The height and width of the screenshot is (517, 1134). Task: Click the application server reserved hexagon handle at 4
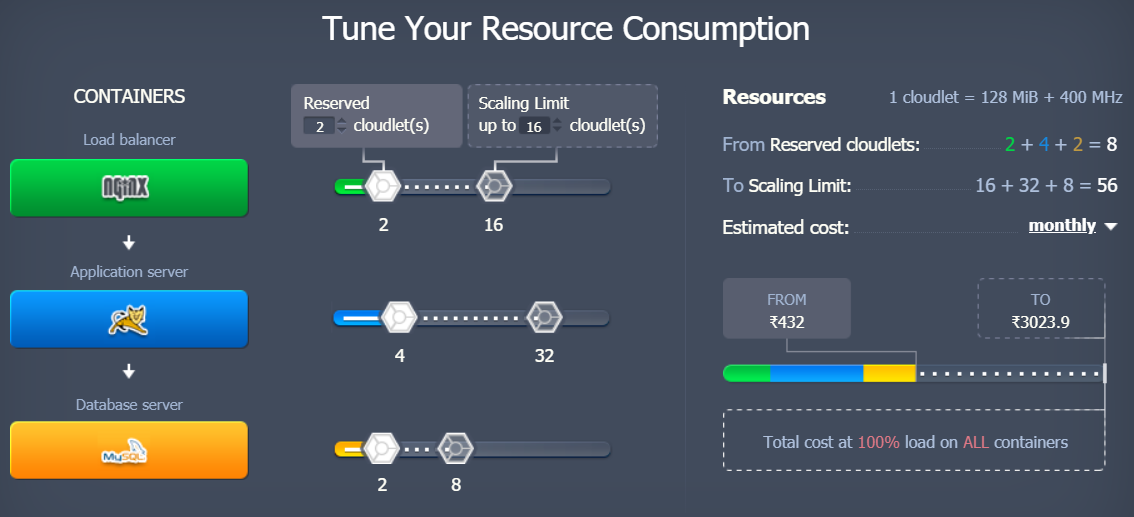tap(399, 317)
